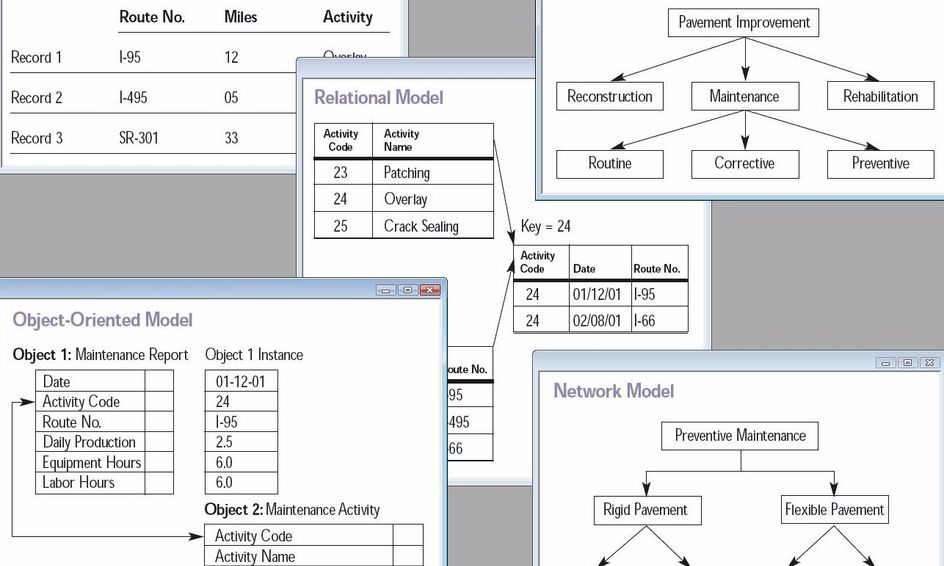Select the Preventive Maintenance box in Network Model
This screenshot has height=566, width=944.
740,436
